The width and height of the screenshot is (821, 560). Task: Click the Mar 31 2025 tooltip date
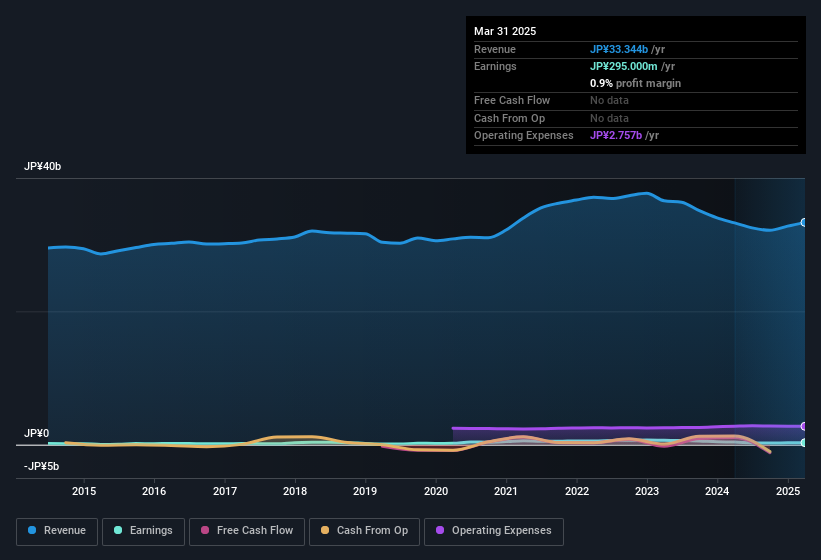(x=505, y=31)
